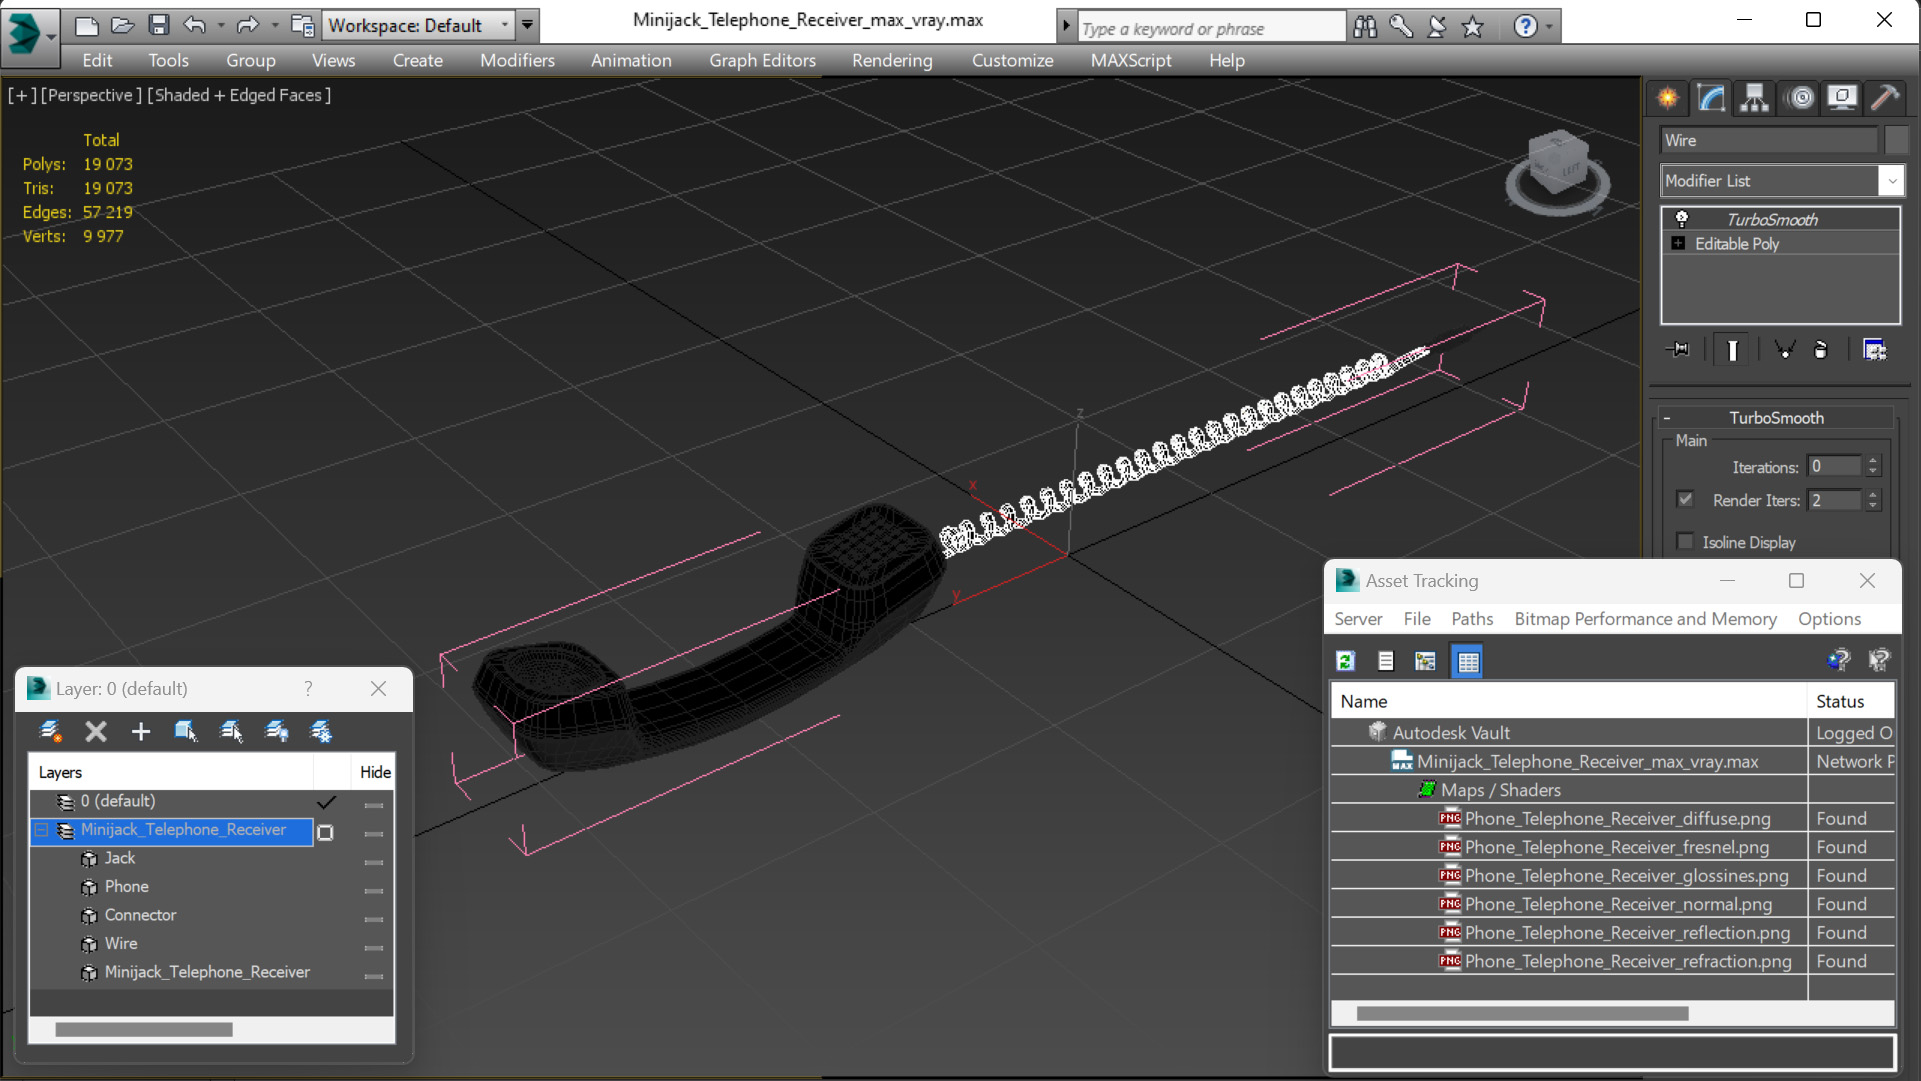Open the dropdown arrow beside Undo

tap(221, 26)
